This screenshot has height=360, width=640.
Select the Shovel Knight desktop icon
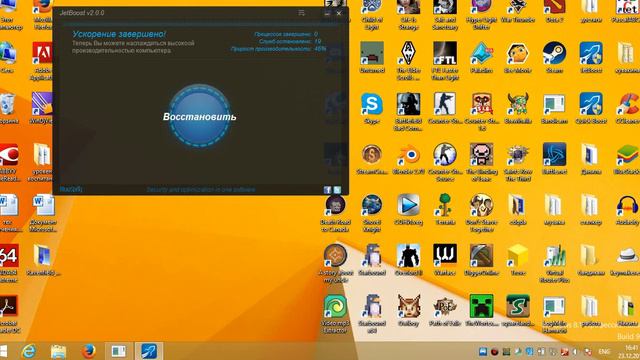(x=372, y=212)
